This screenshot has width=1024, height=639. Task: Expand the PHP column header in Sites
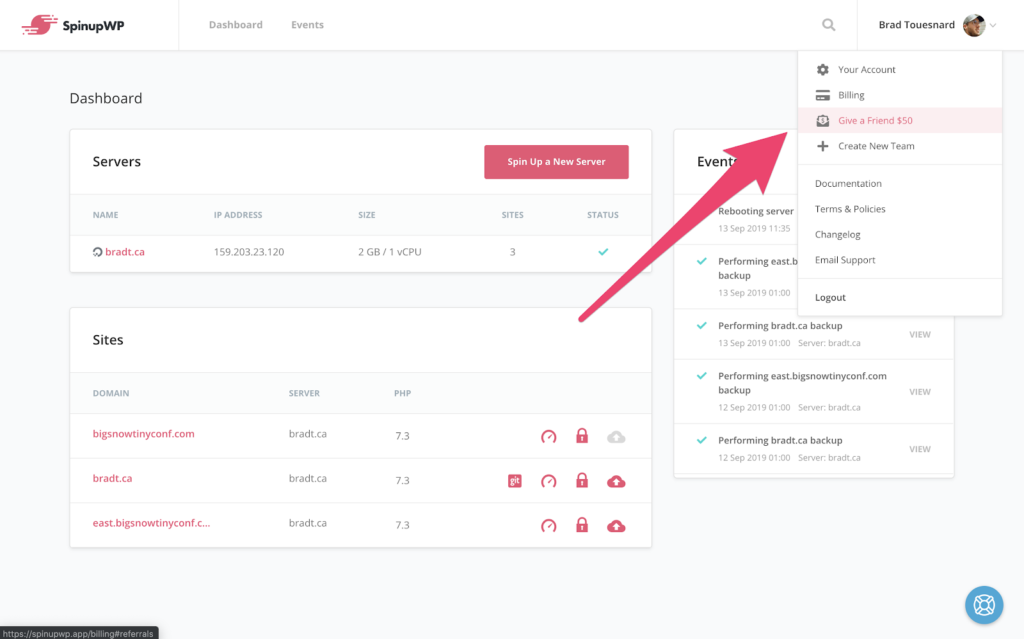pos(402,393)
